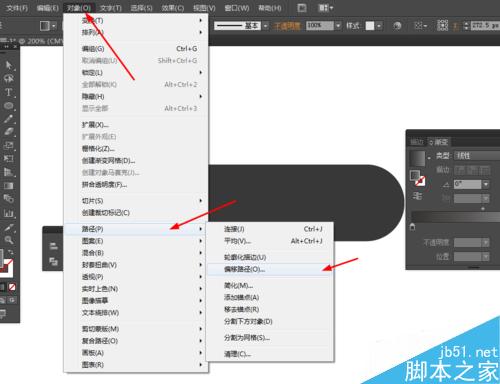Open the gradient angle 0° dropdown
The height and width of the screenshot is (384, 500).
486,184
